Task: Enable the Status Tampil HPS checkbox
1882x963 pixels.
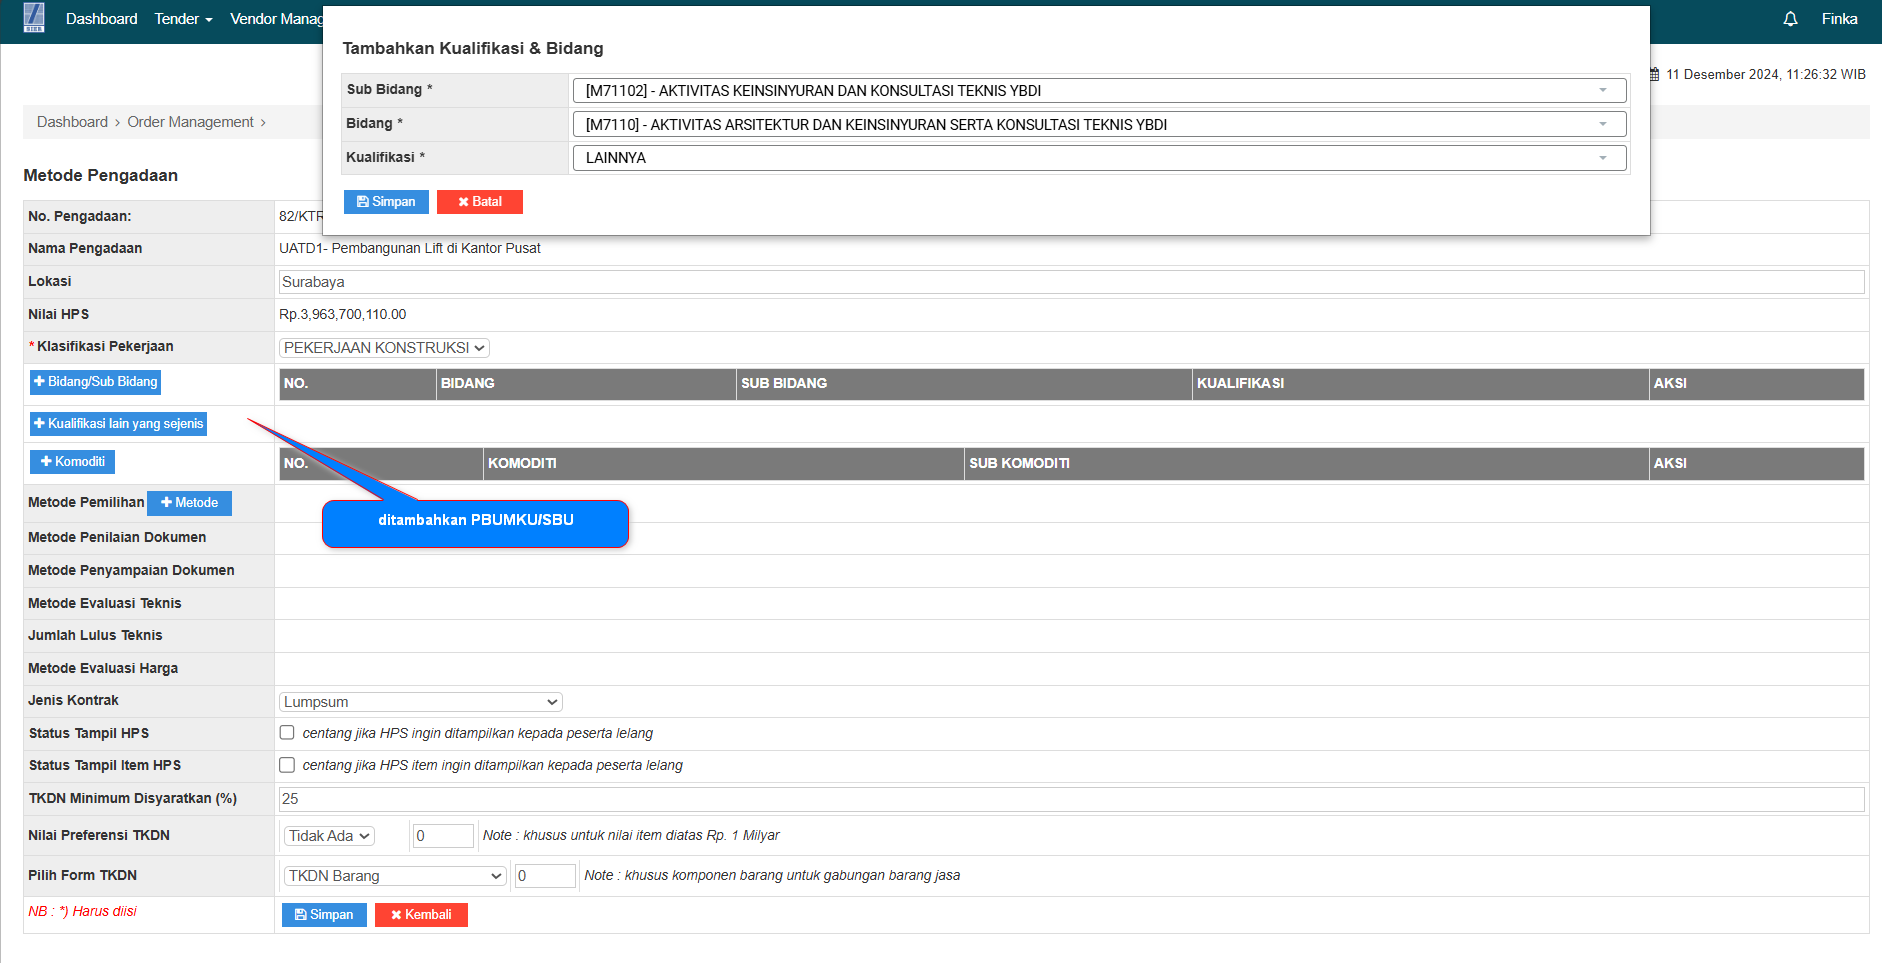Action: [x=287, y=733]
